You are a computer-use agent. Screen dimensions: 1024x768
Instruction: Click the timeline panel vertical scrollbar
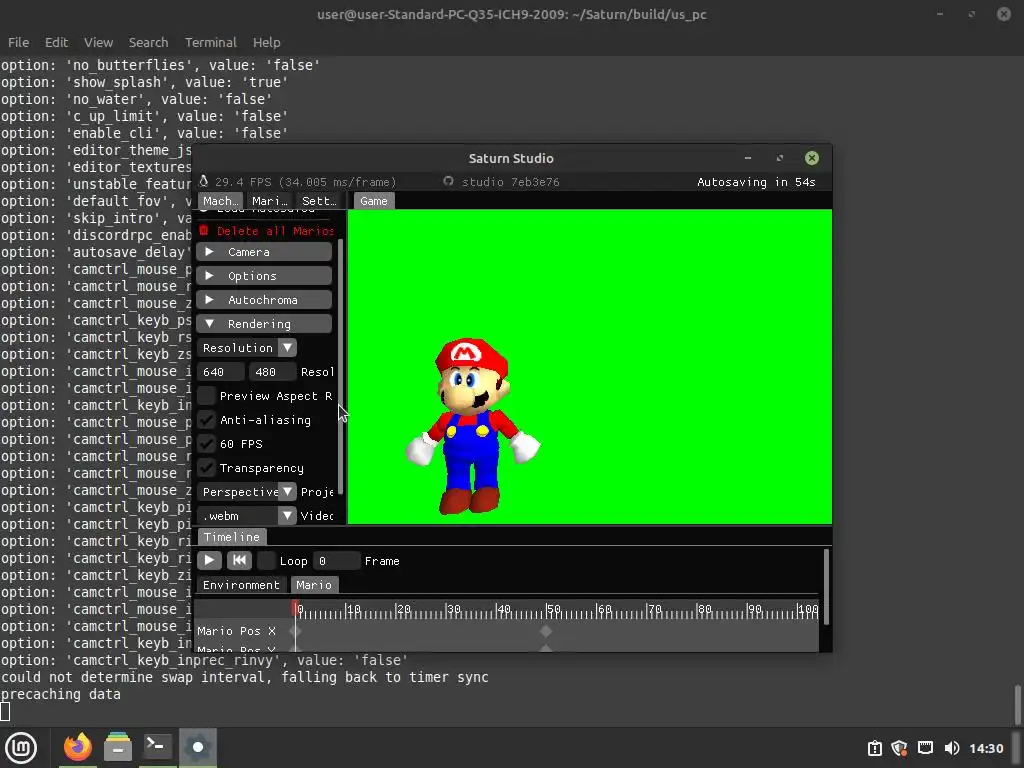(x=826, y=586)
